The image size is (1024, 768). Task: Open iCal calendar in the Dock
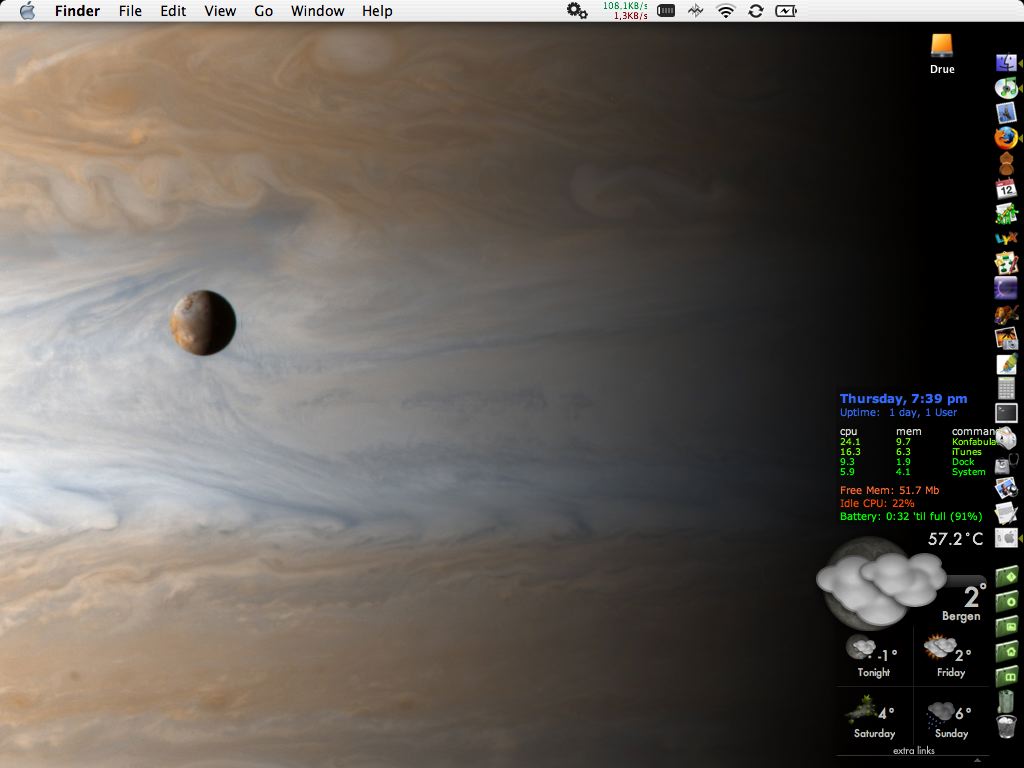pos(1006,188)
